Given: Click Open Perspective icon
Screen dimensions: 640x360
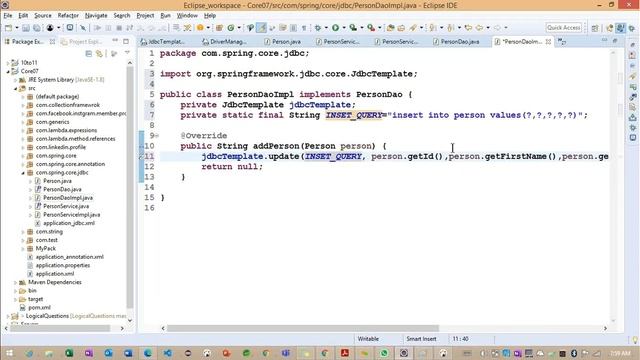Looking at the screenshot, I should click(x=595, y=28).
